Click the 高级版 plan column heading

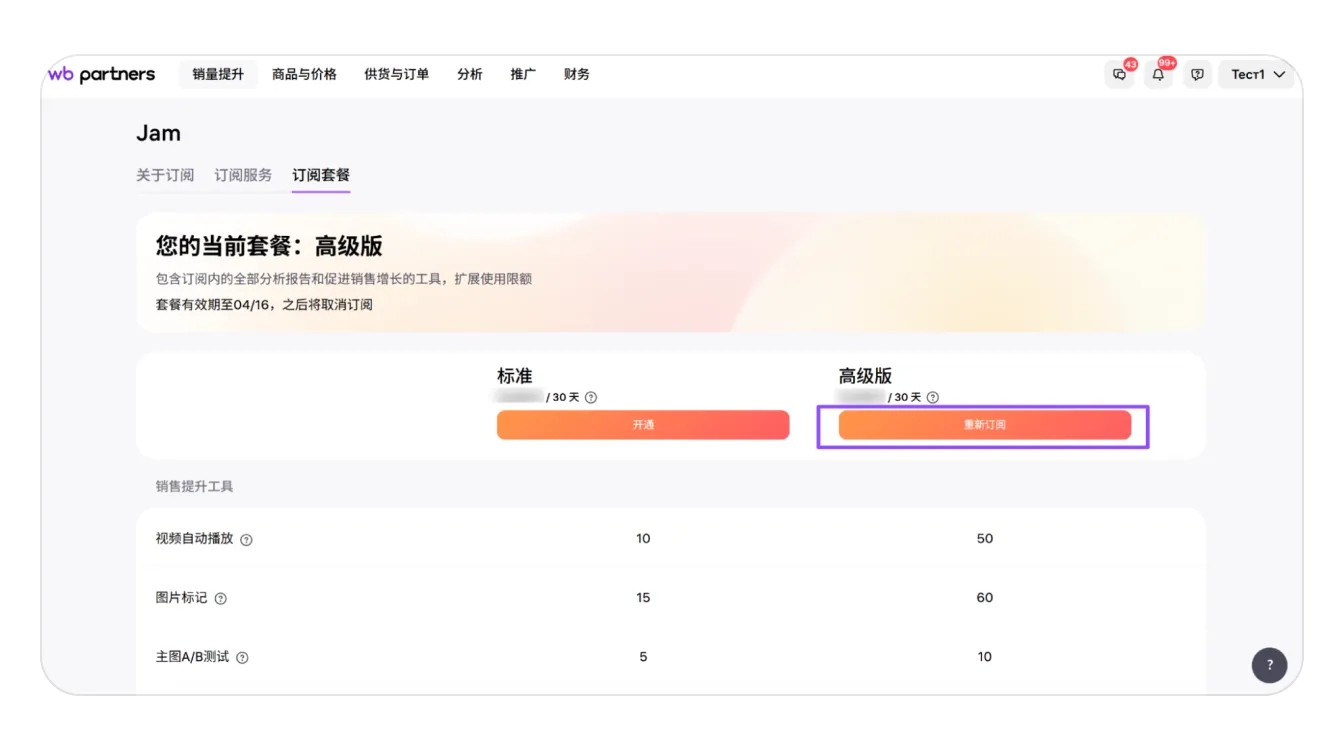click(865, 376)
